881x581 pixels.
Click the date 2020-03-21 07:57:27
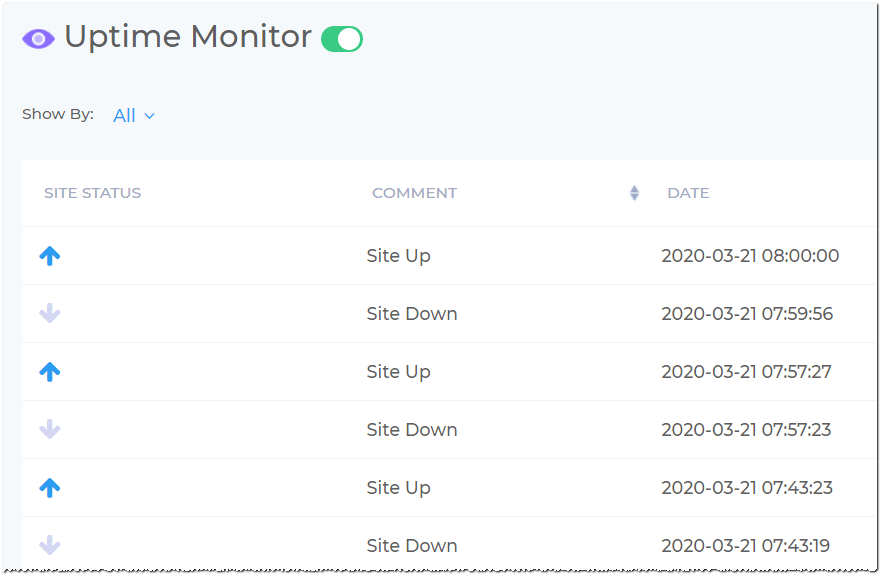746,371
